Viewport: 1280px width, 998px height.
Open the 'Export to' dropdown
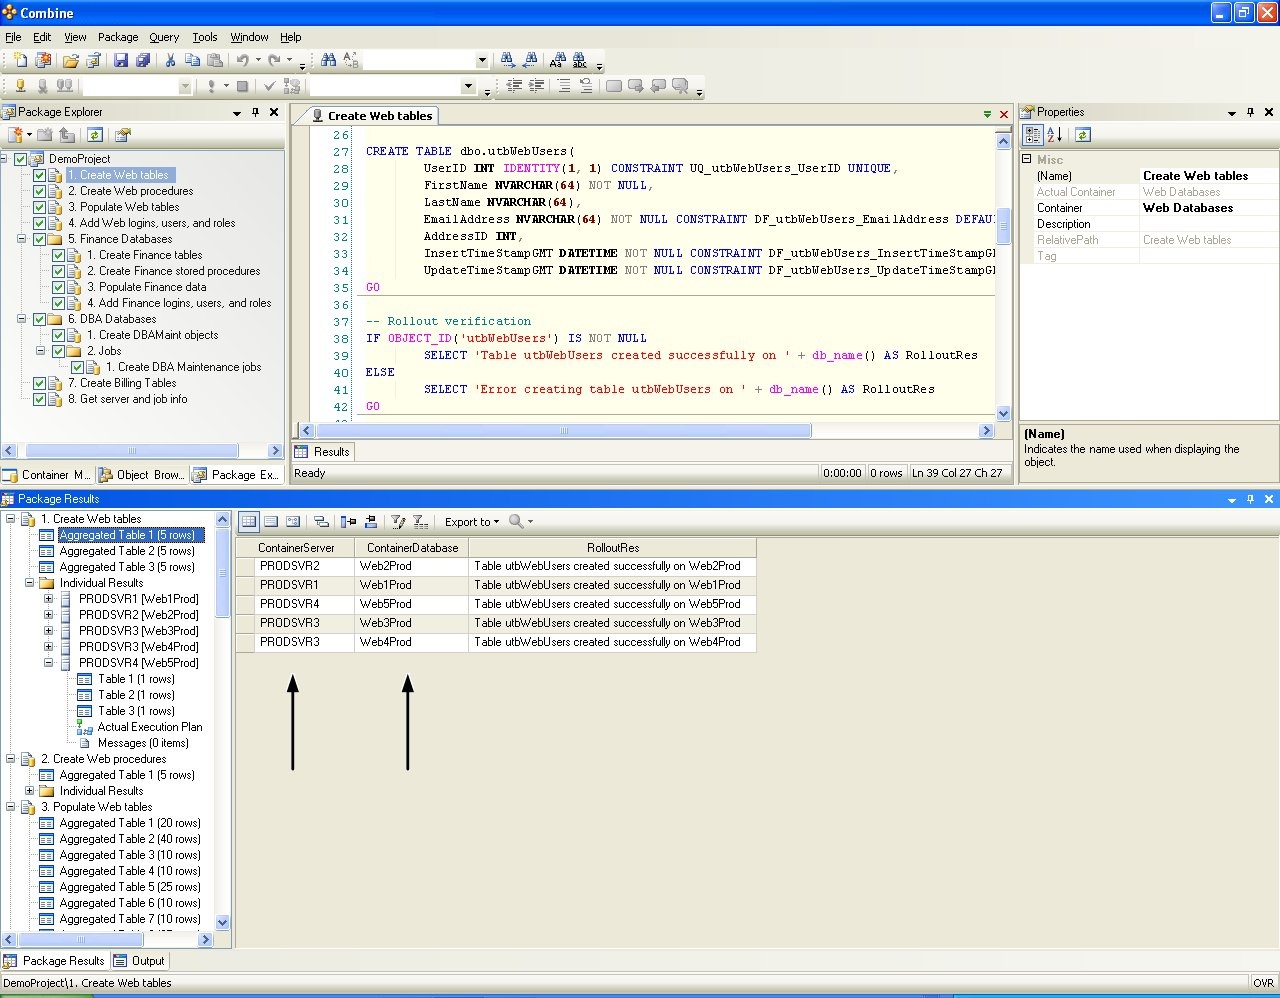pos(471,522)
